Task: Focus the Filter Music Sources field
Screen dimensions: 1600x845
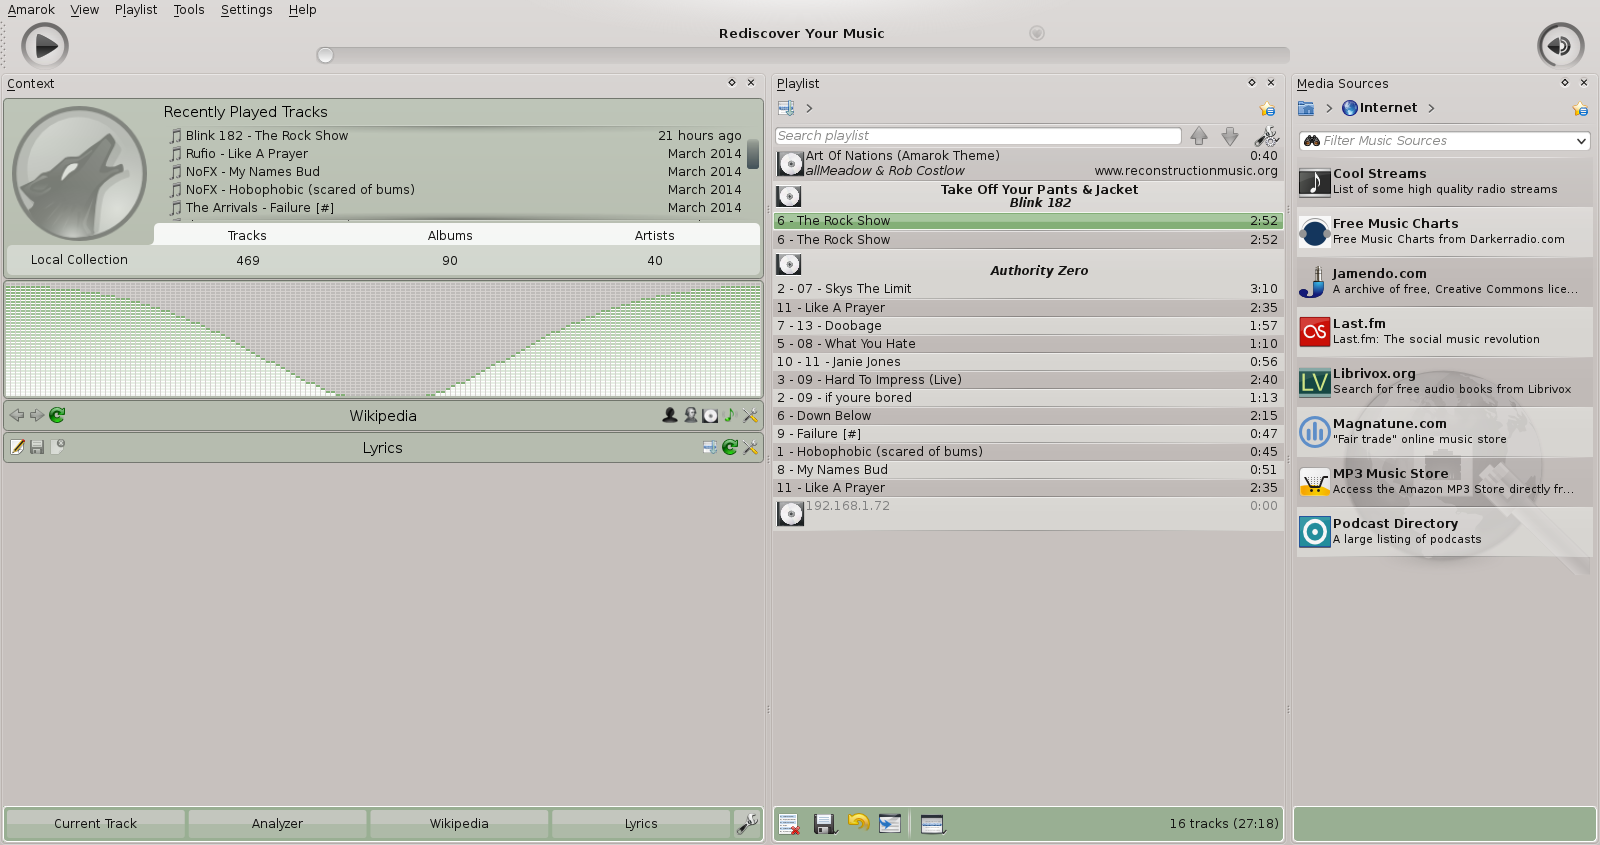Action: pos(1444,141)
